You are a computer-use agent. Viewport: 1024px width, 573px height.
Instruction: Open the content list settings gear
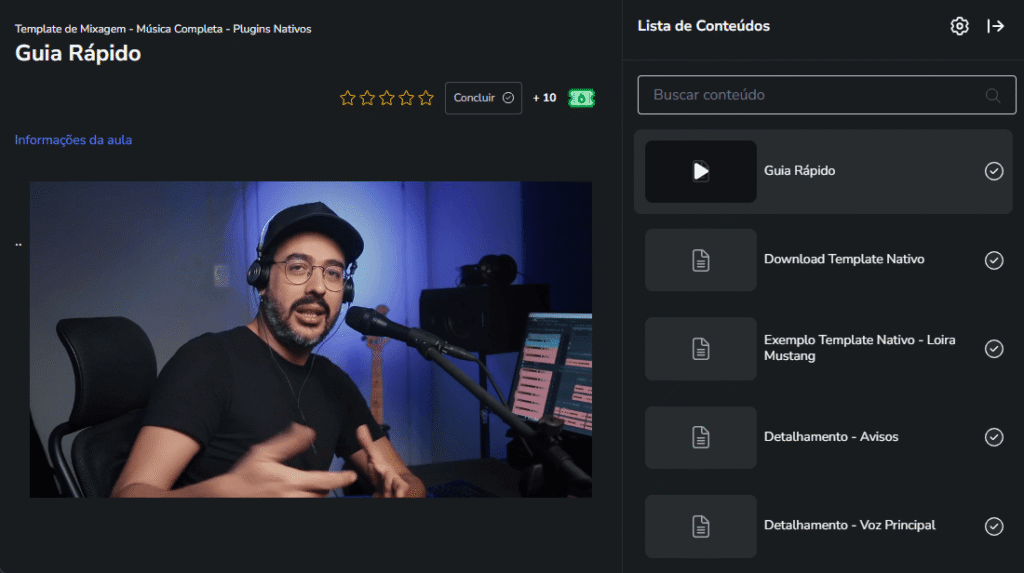(x=959, y=26)
